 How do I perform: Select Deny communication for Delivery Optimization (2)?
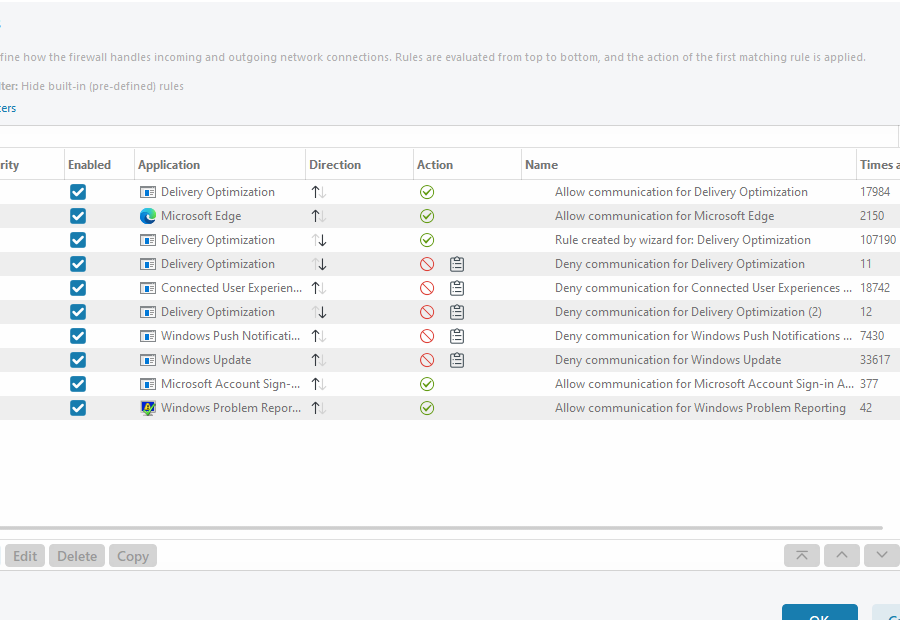coord(688,312)
